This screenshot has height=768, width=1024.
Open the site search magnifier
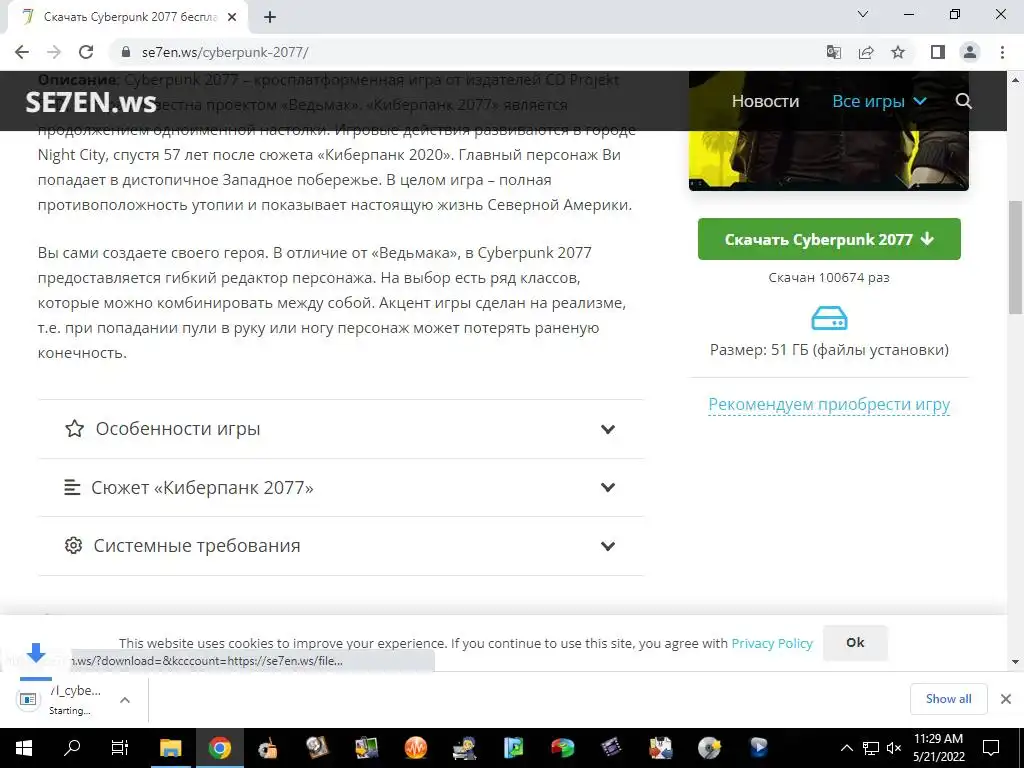[x=964, y=101]
